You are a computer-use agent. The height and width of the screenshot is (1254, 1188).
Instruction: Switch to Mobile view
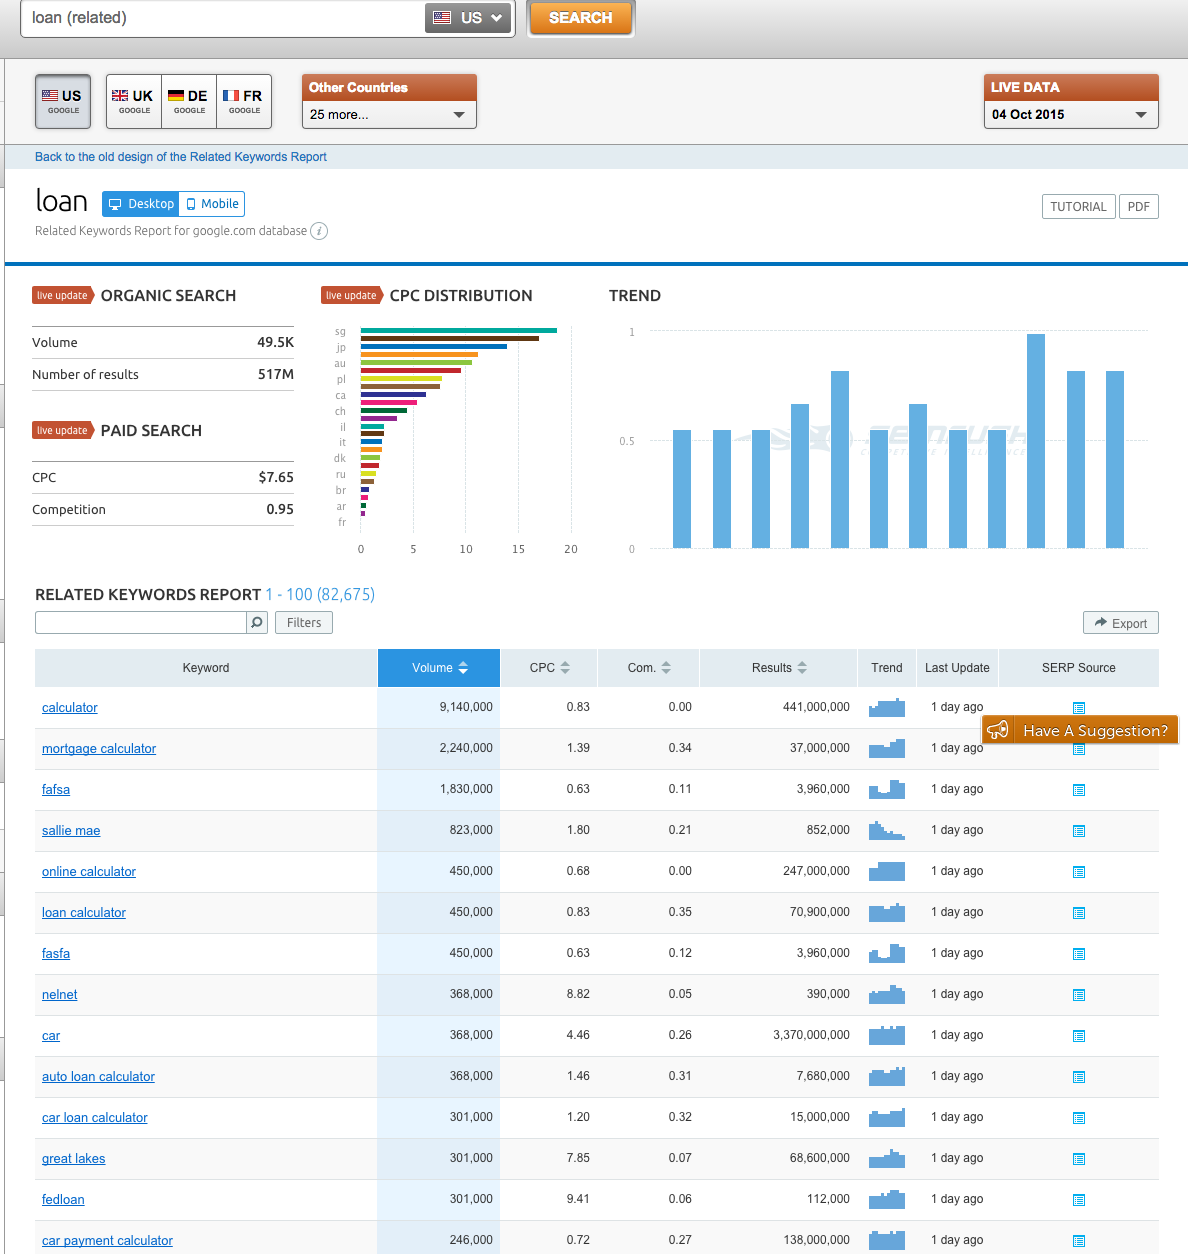[211, 203]
